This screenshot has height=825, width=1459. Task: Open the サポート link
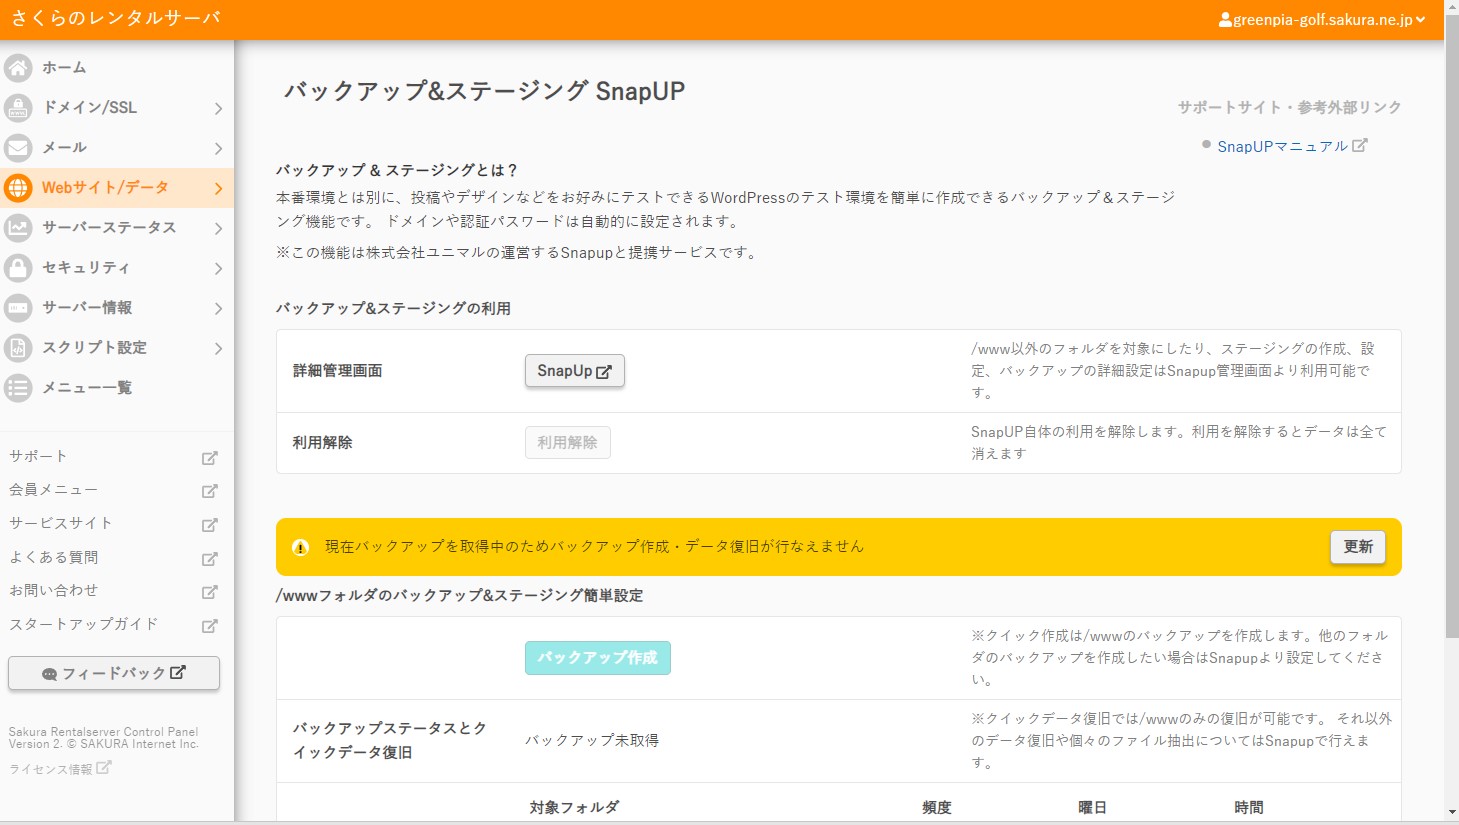38,456
